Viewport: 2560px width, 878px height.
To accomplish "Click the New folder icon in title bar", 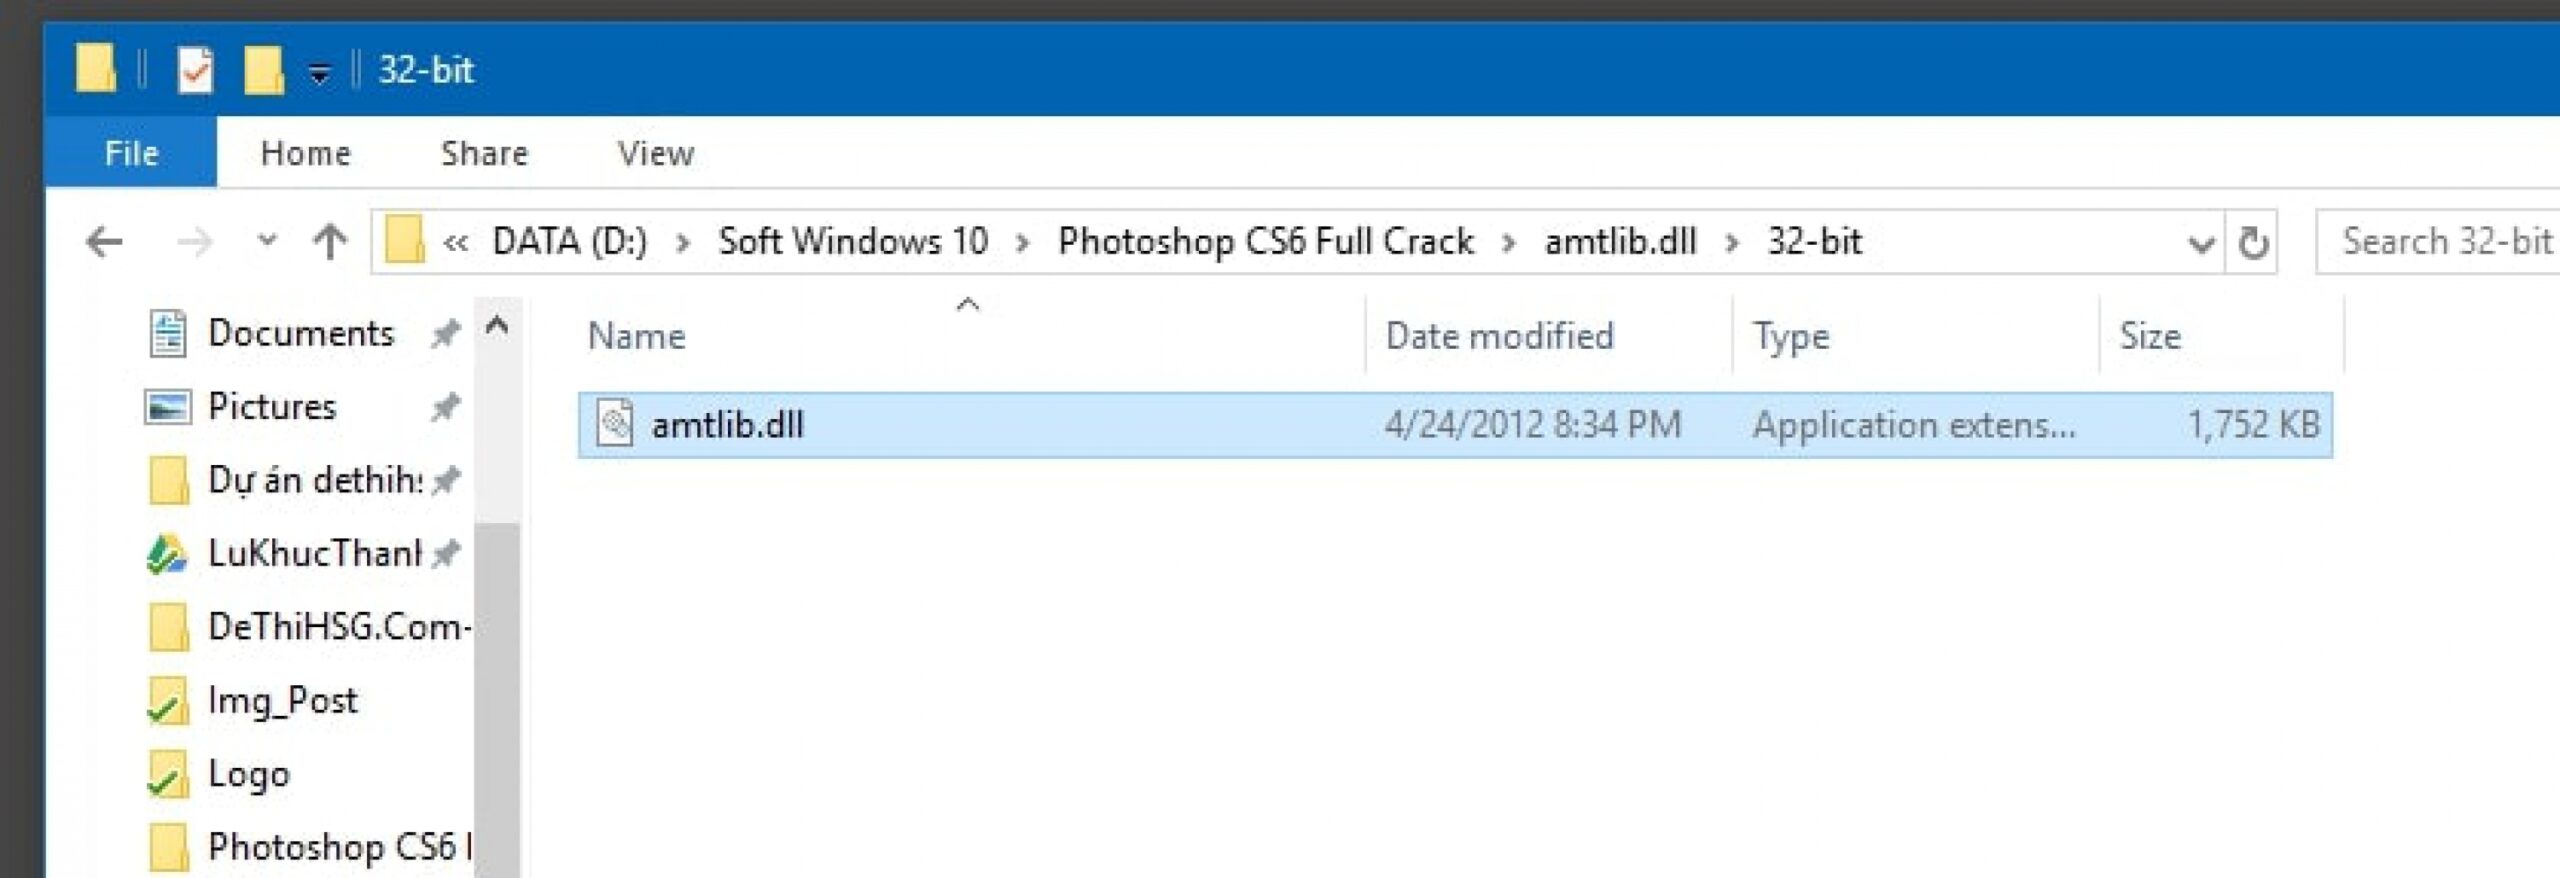I will pos(263,71).
